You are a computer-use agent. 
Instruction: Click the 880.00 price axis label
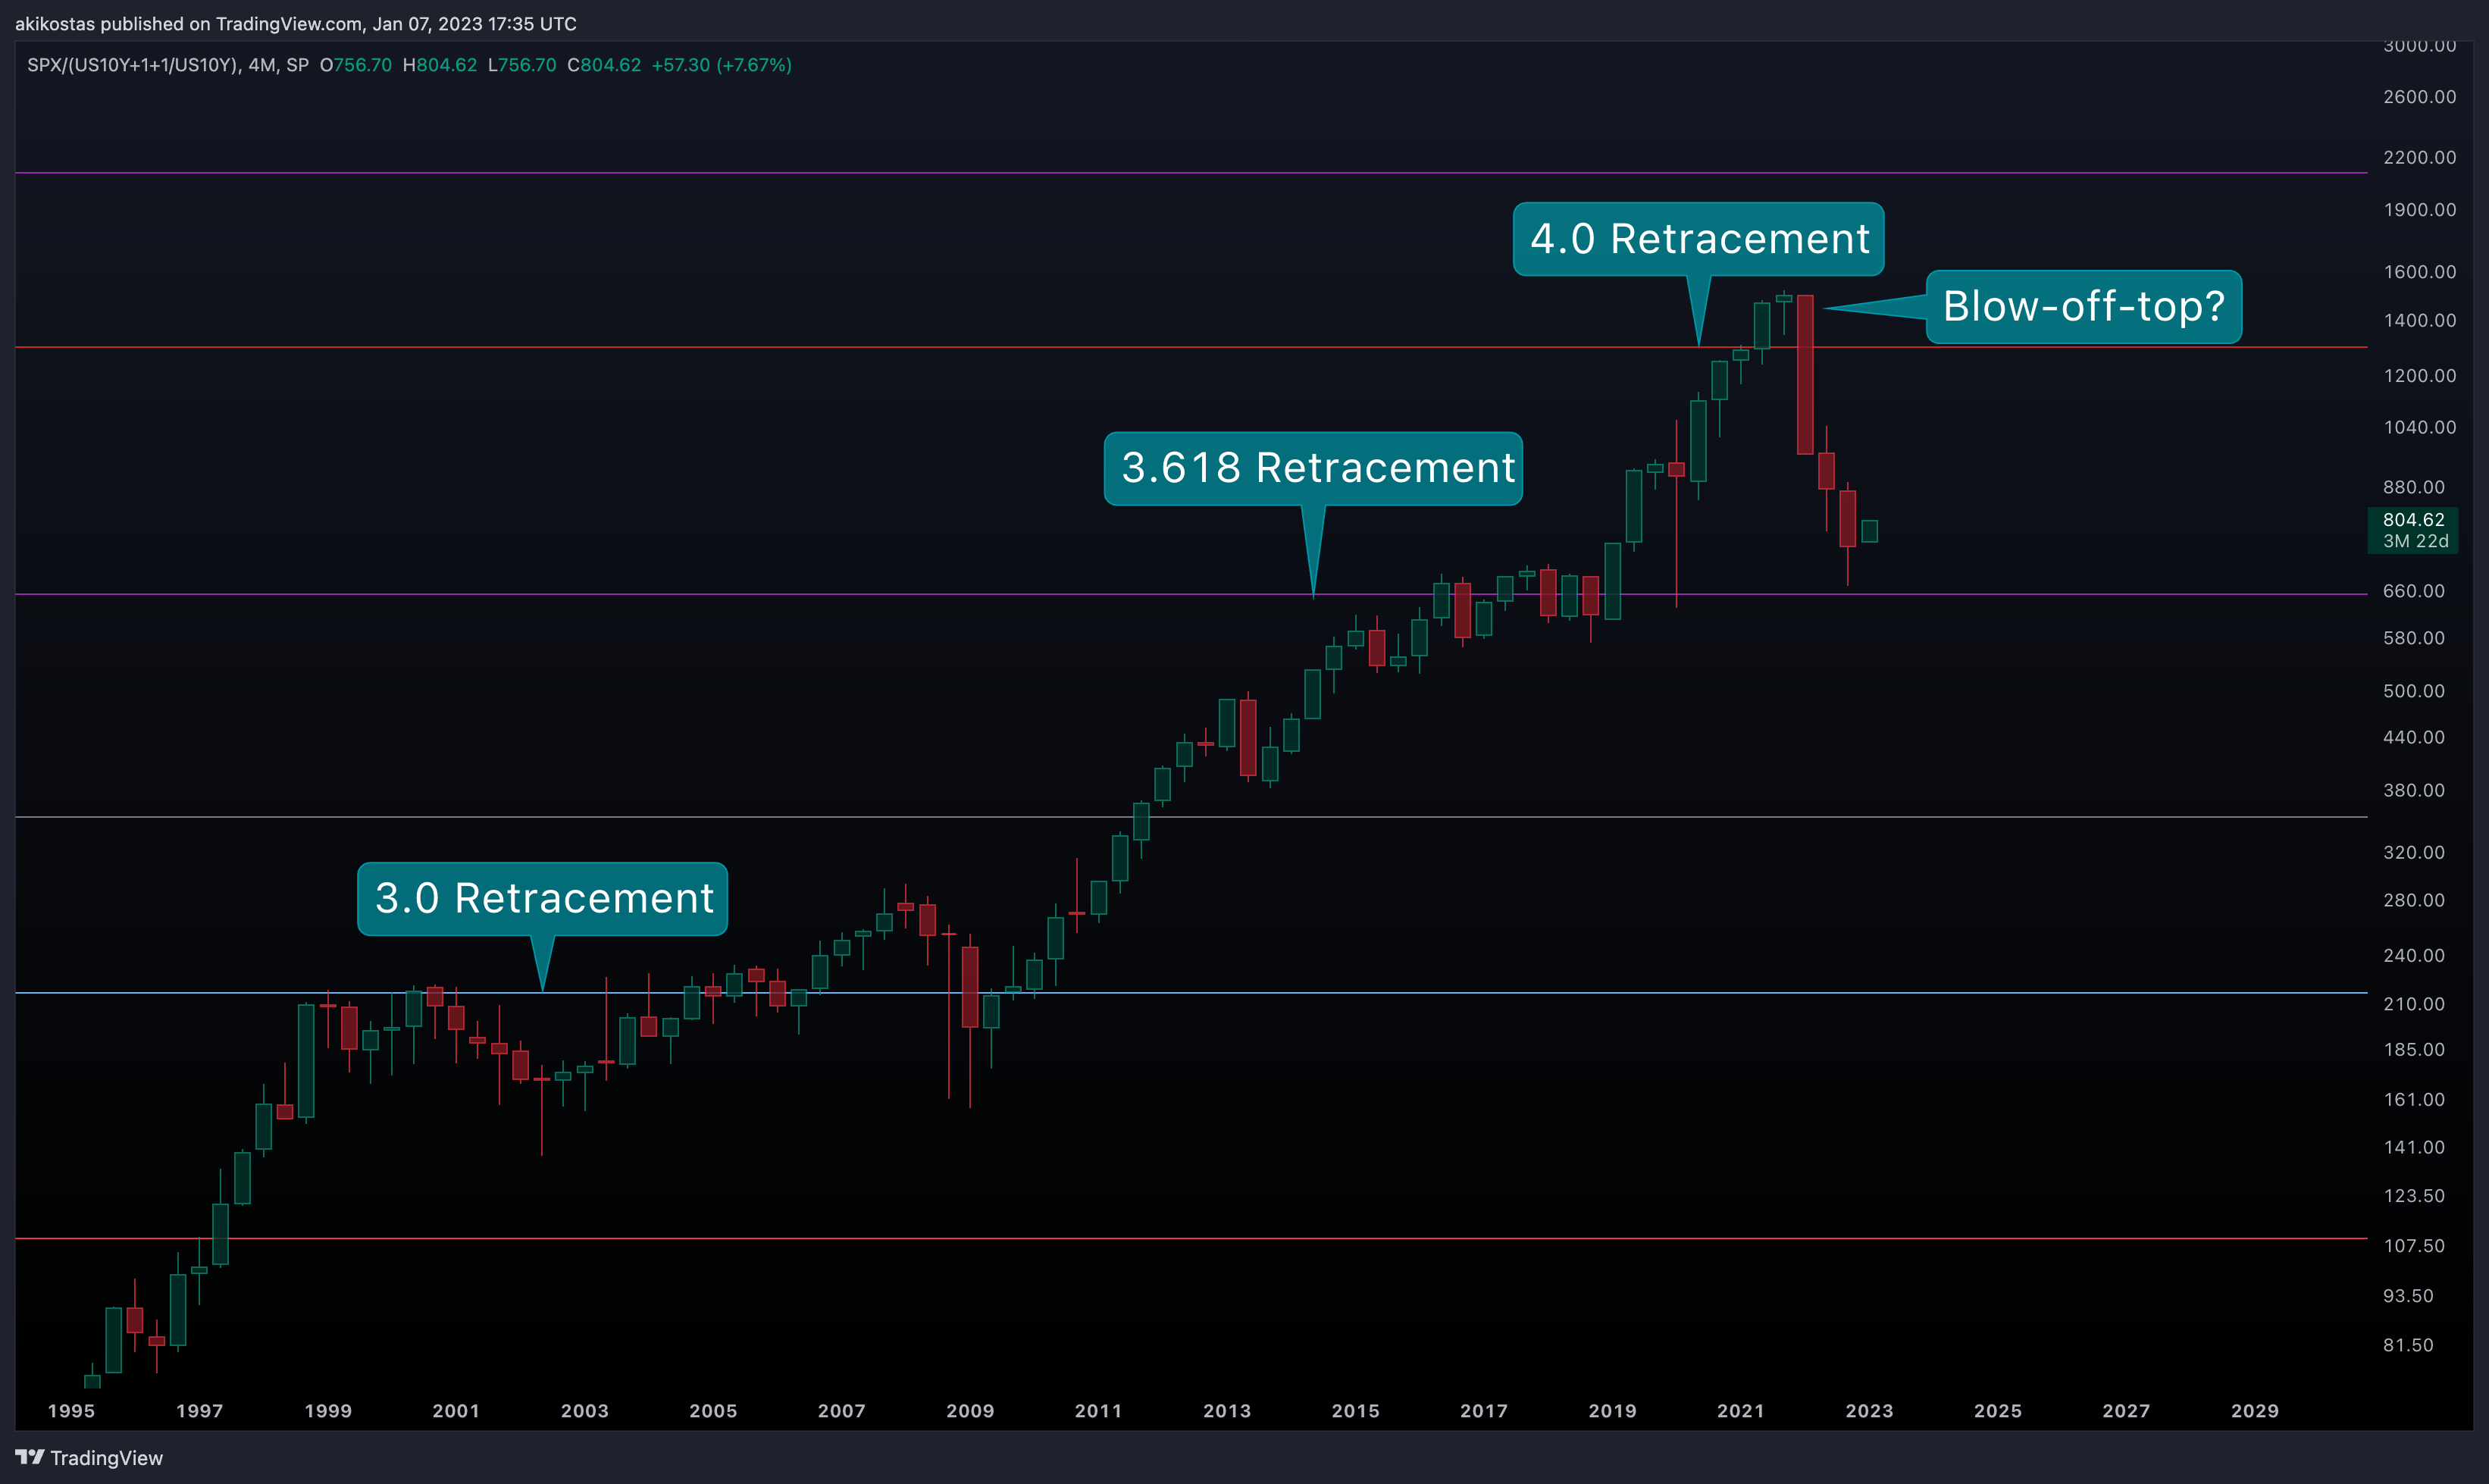(2413, 488)
